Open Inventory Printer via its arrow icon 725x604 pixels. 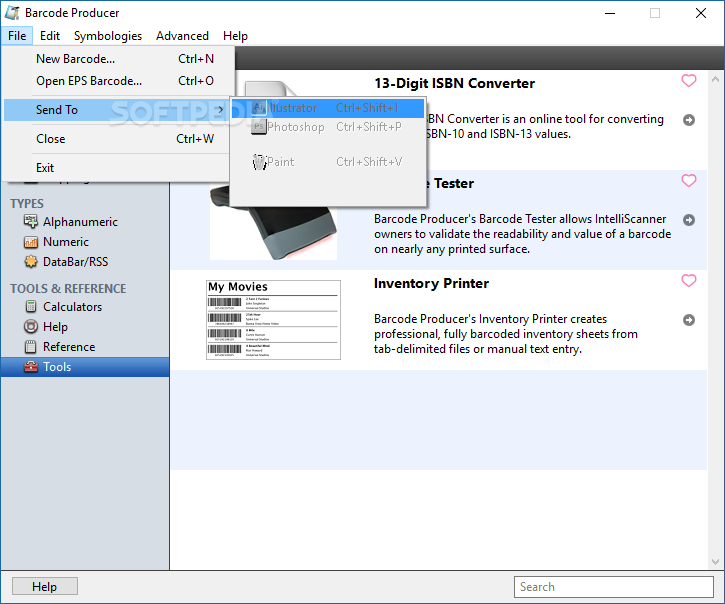pos(688,320)
